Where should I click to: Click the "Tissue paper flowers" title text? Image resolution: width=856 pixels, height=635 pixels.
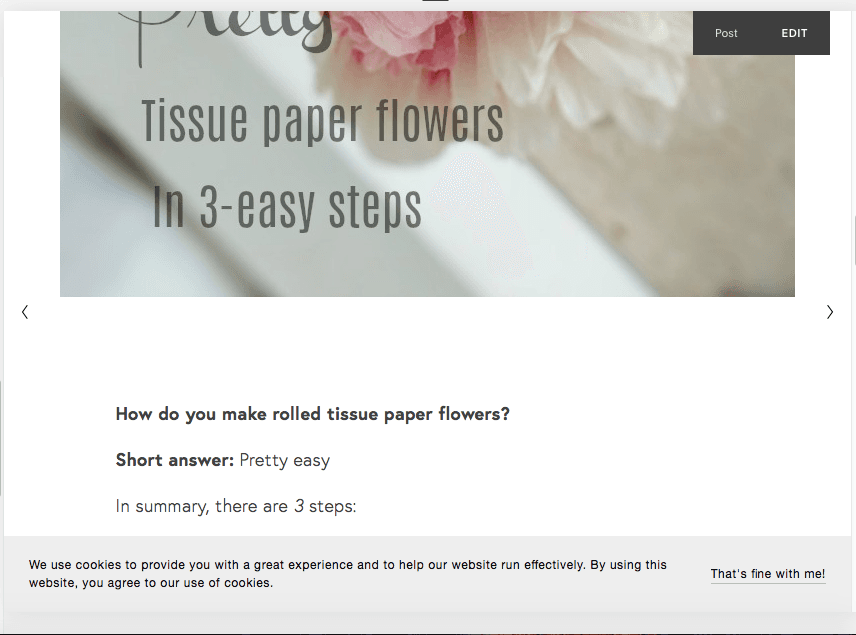[323, 120]
